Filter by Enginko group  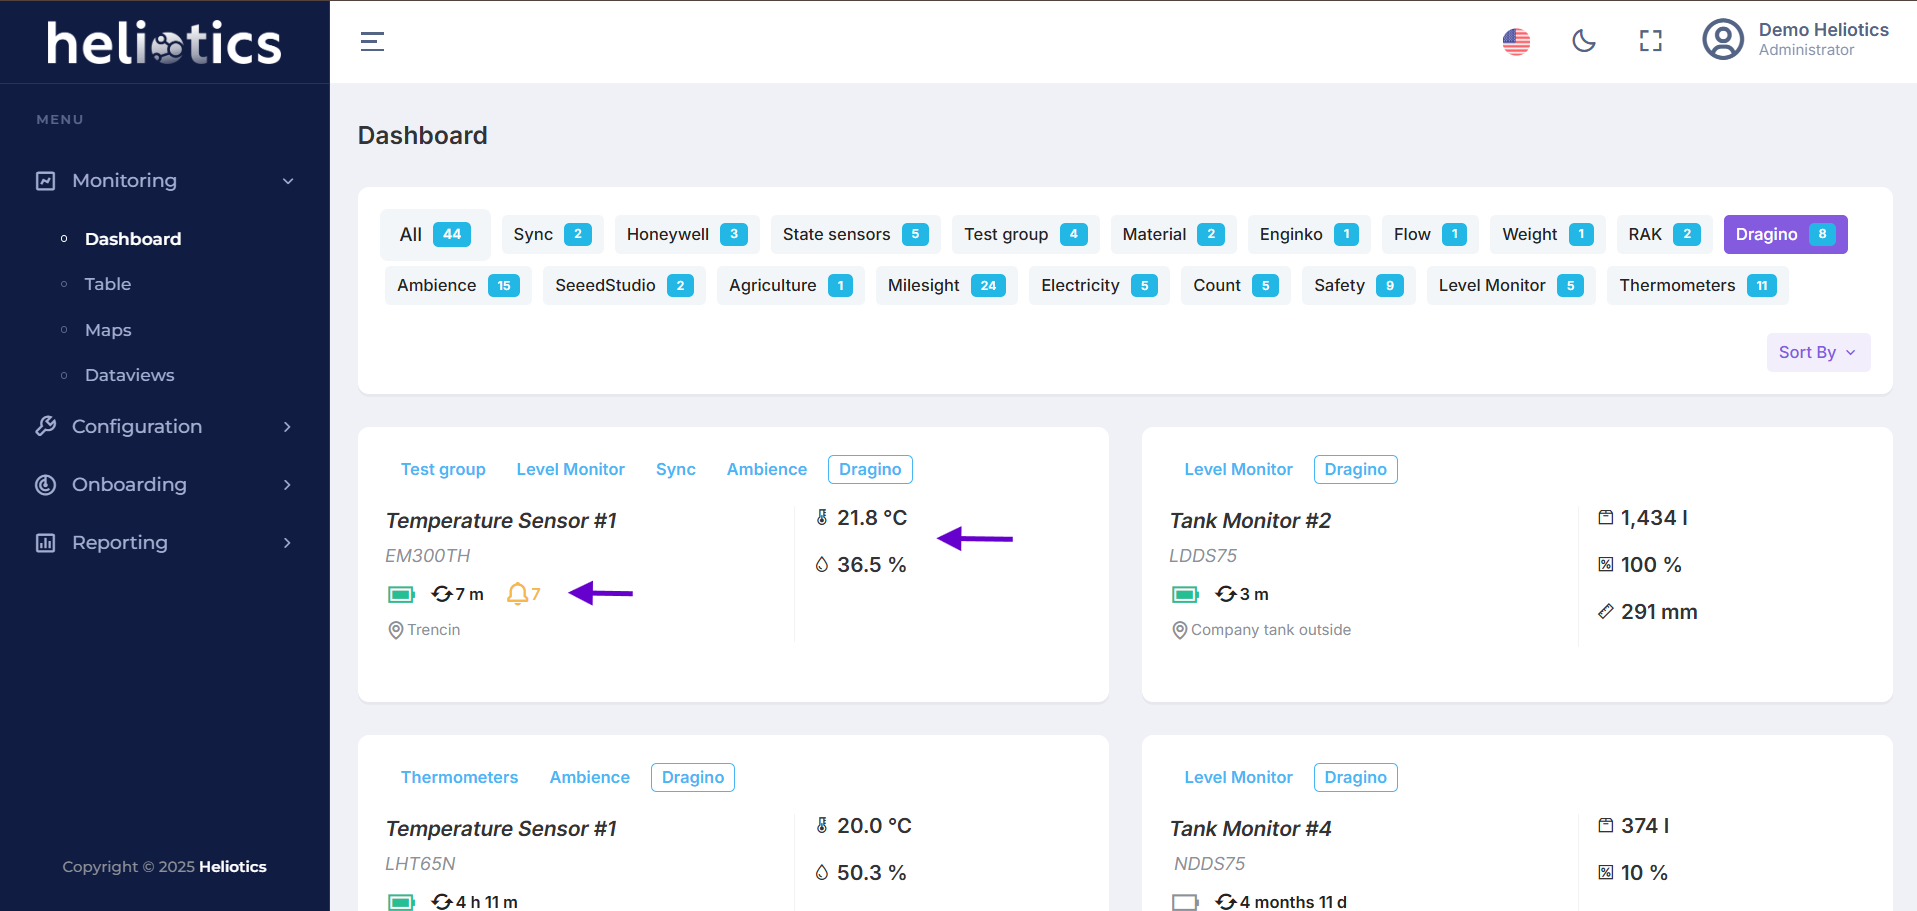1309,234
